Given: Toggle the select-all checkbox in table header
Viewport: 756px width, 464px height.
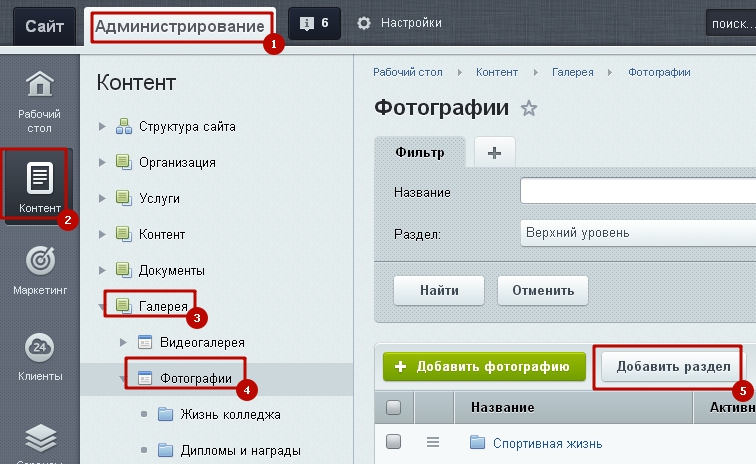Looking at the screenshot, I should [x=393, y=408].
